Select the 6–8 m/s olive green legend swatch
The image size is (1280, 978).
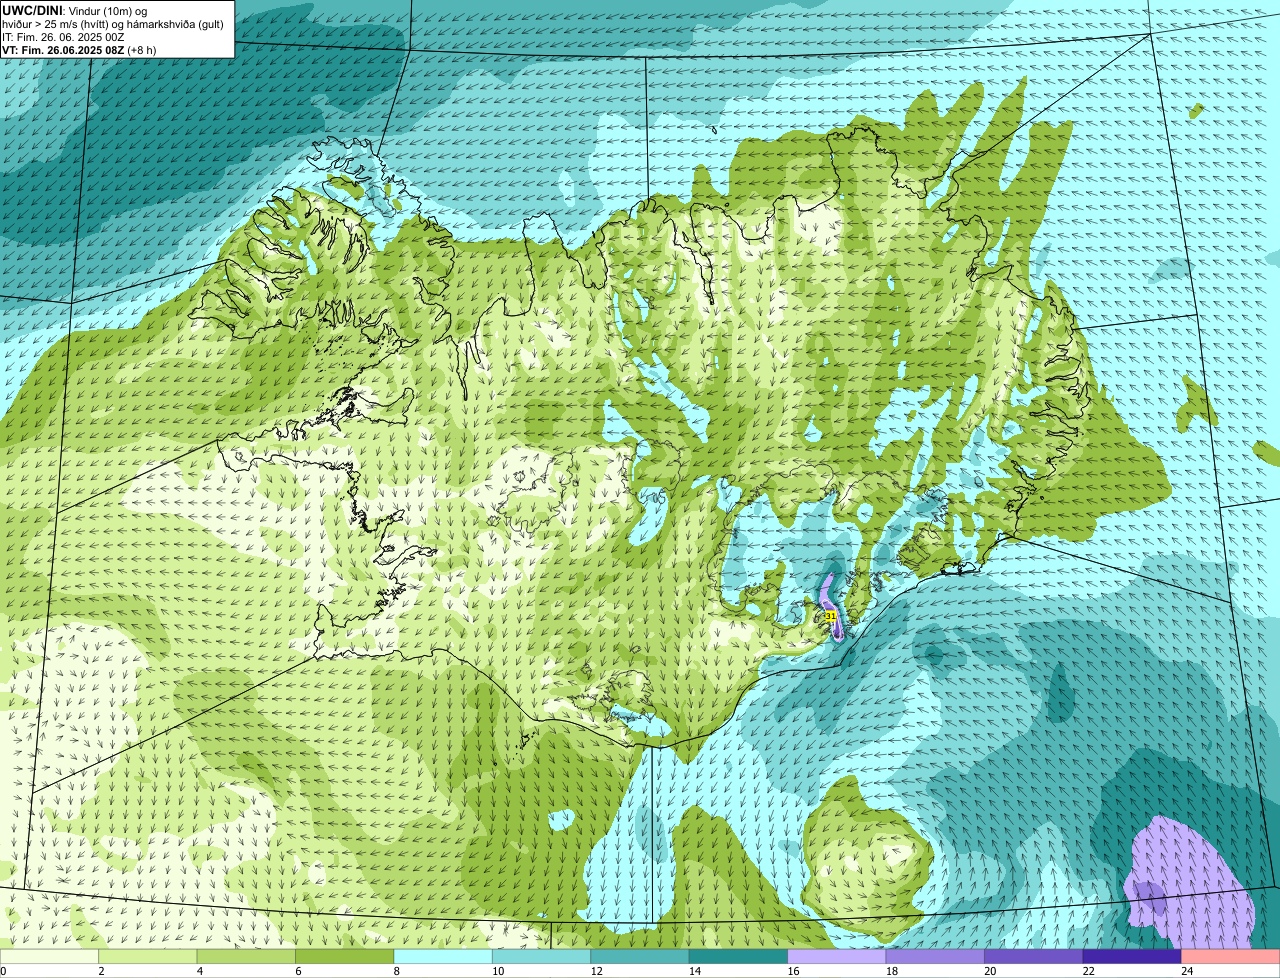click(x=345, y=956)
